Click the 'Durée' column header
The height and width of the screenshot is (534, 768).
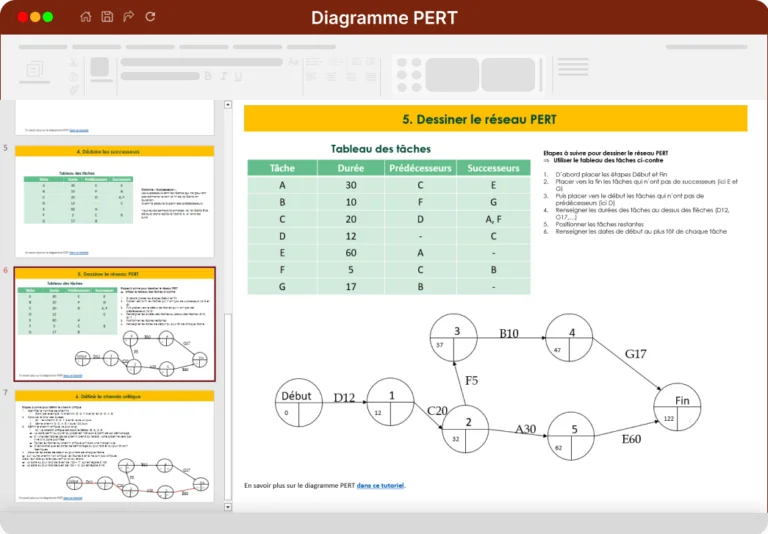[351, 168]
